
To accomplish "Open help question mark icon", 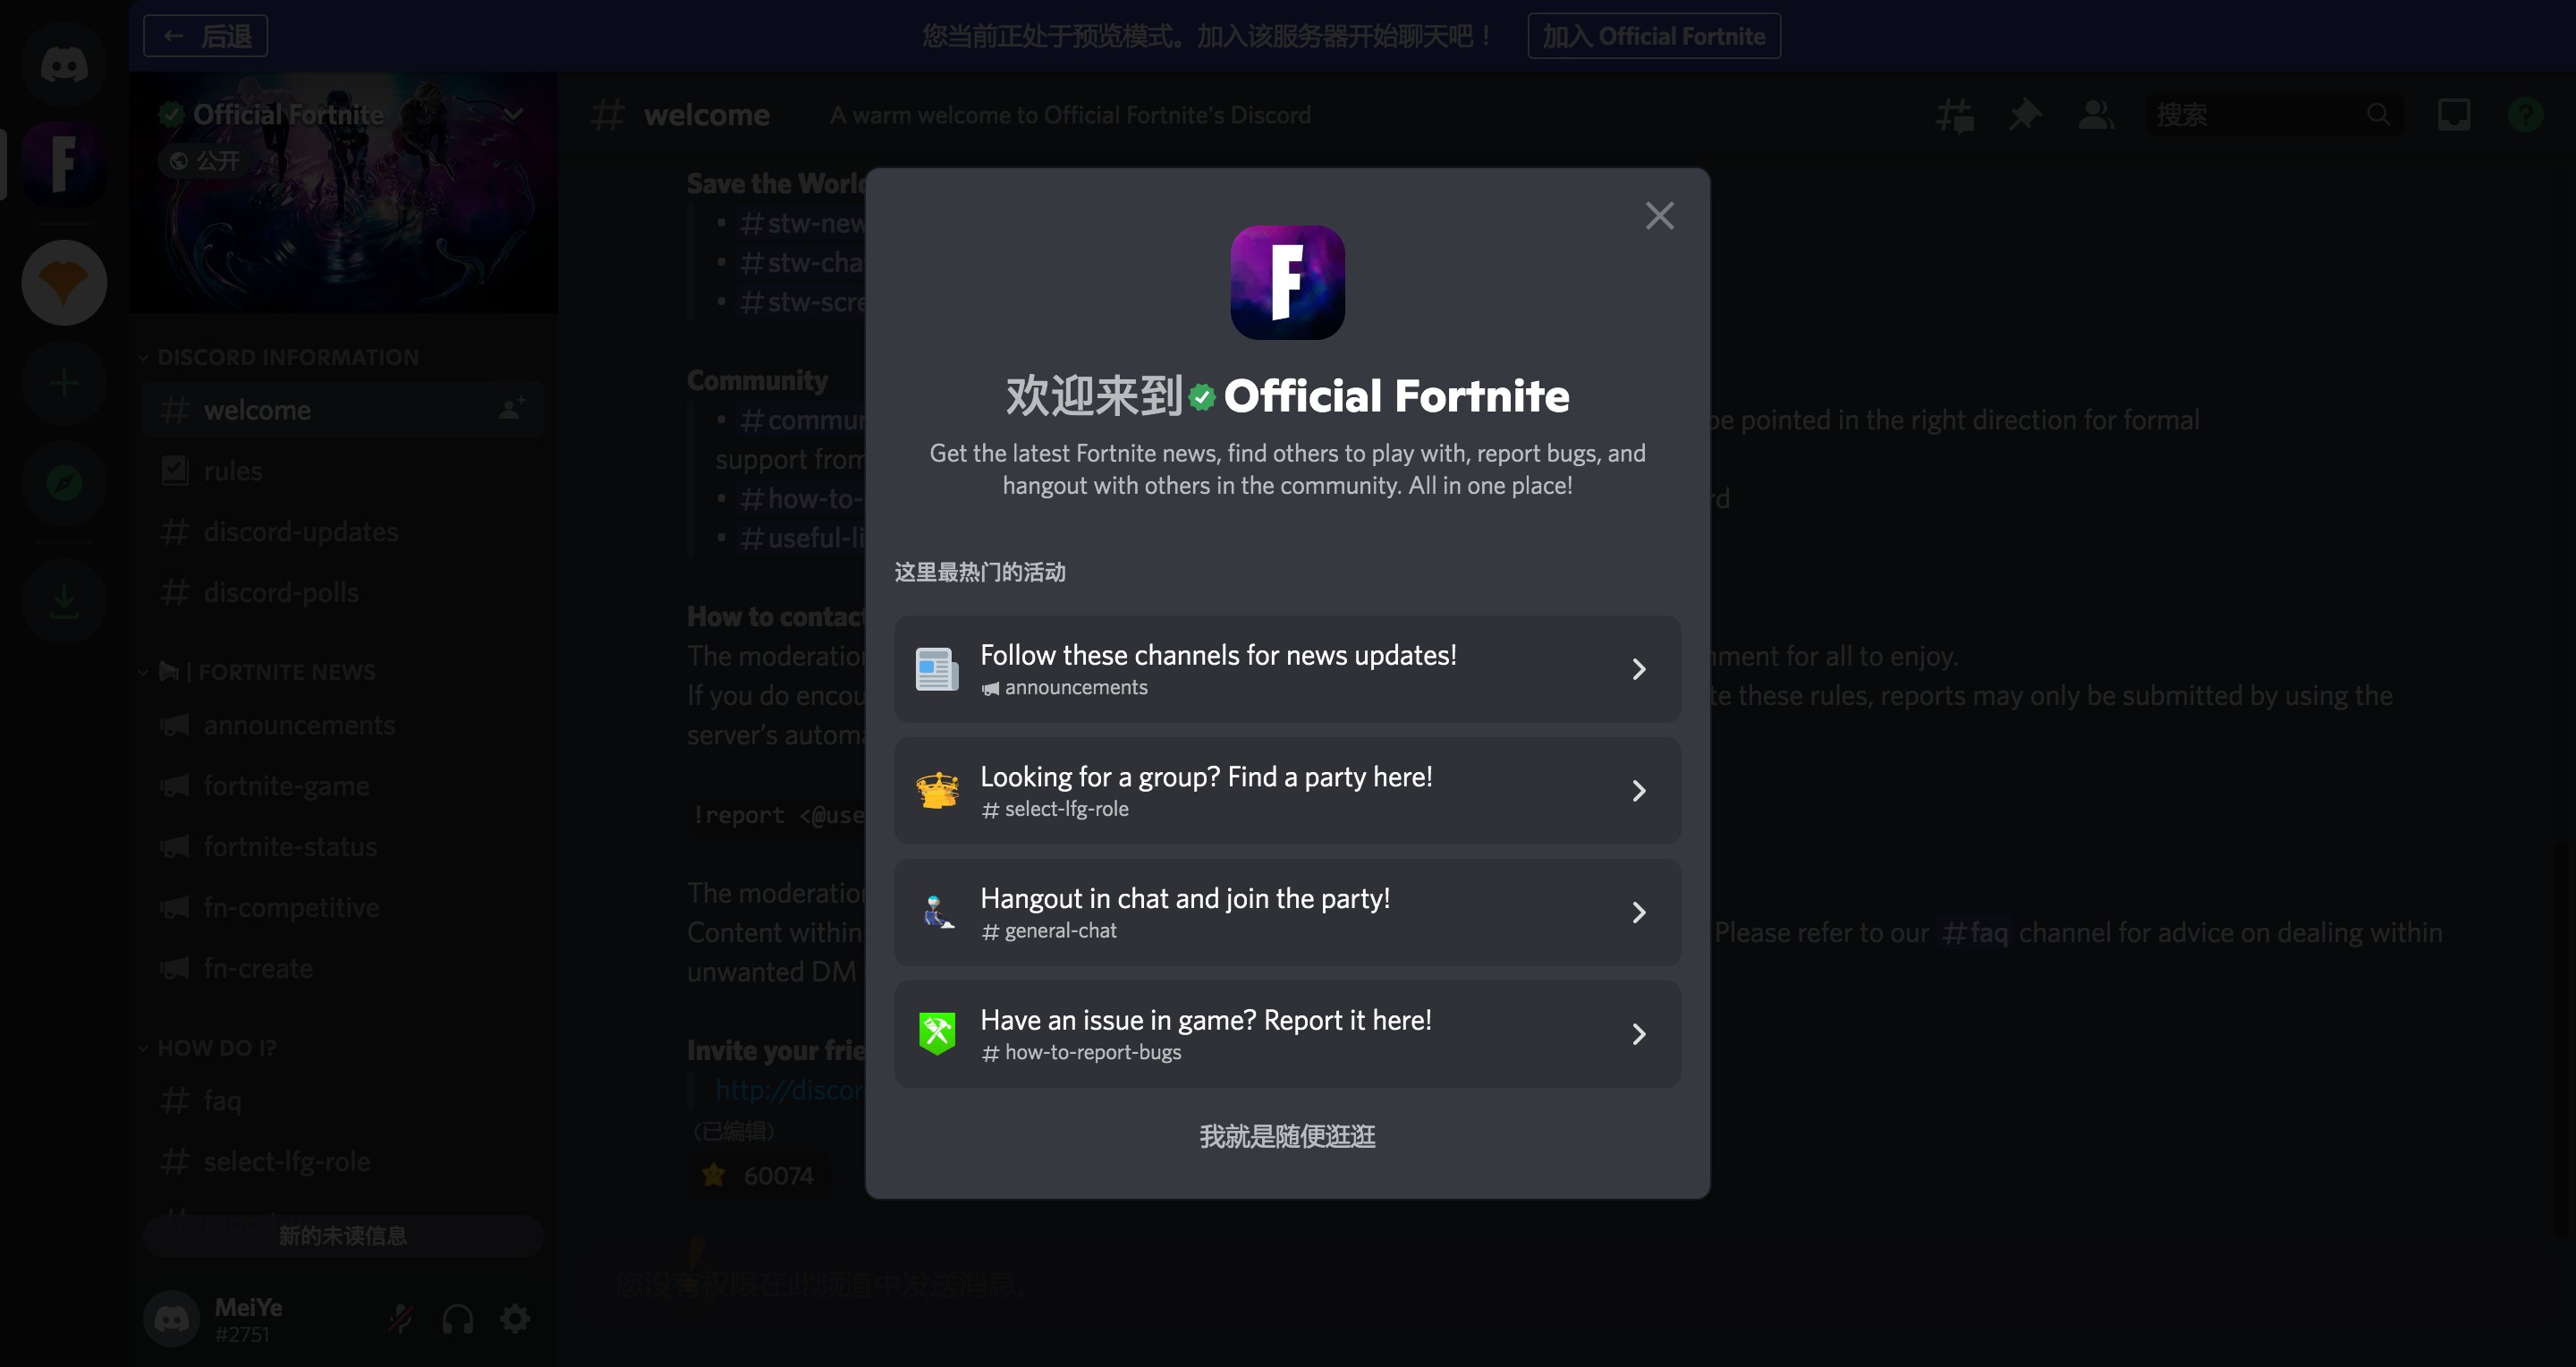I will click(2525, 115).
